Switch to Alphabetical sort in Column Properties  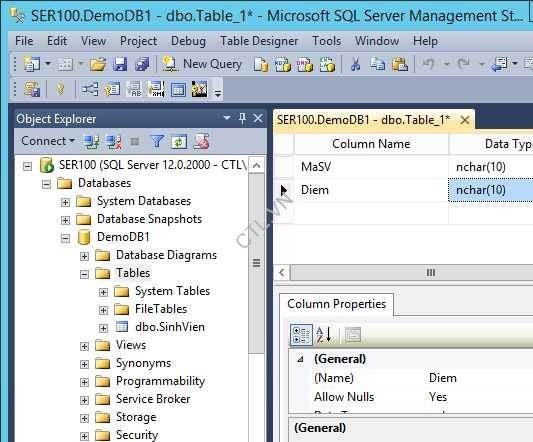coord(324,335)
